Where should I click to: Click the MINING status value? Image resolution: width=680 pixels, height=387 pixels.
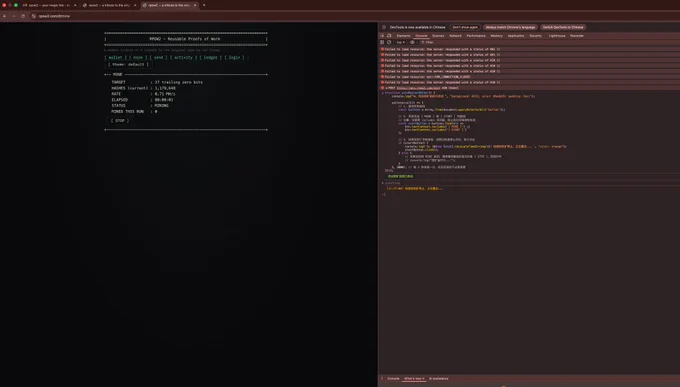162,105
